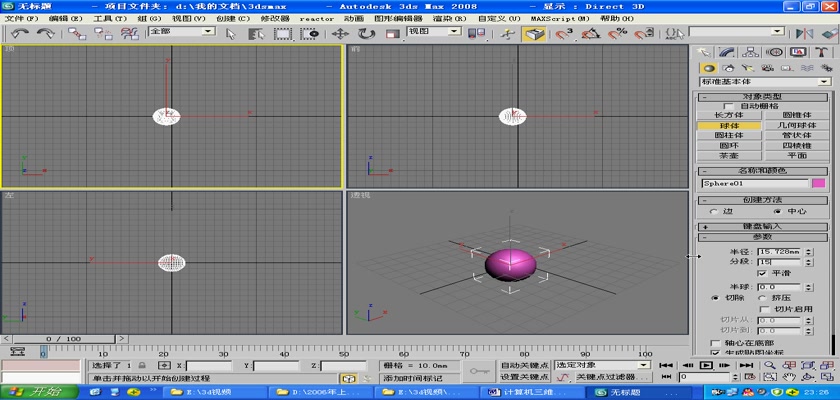Open the Select by Name tool

[257, 34]
